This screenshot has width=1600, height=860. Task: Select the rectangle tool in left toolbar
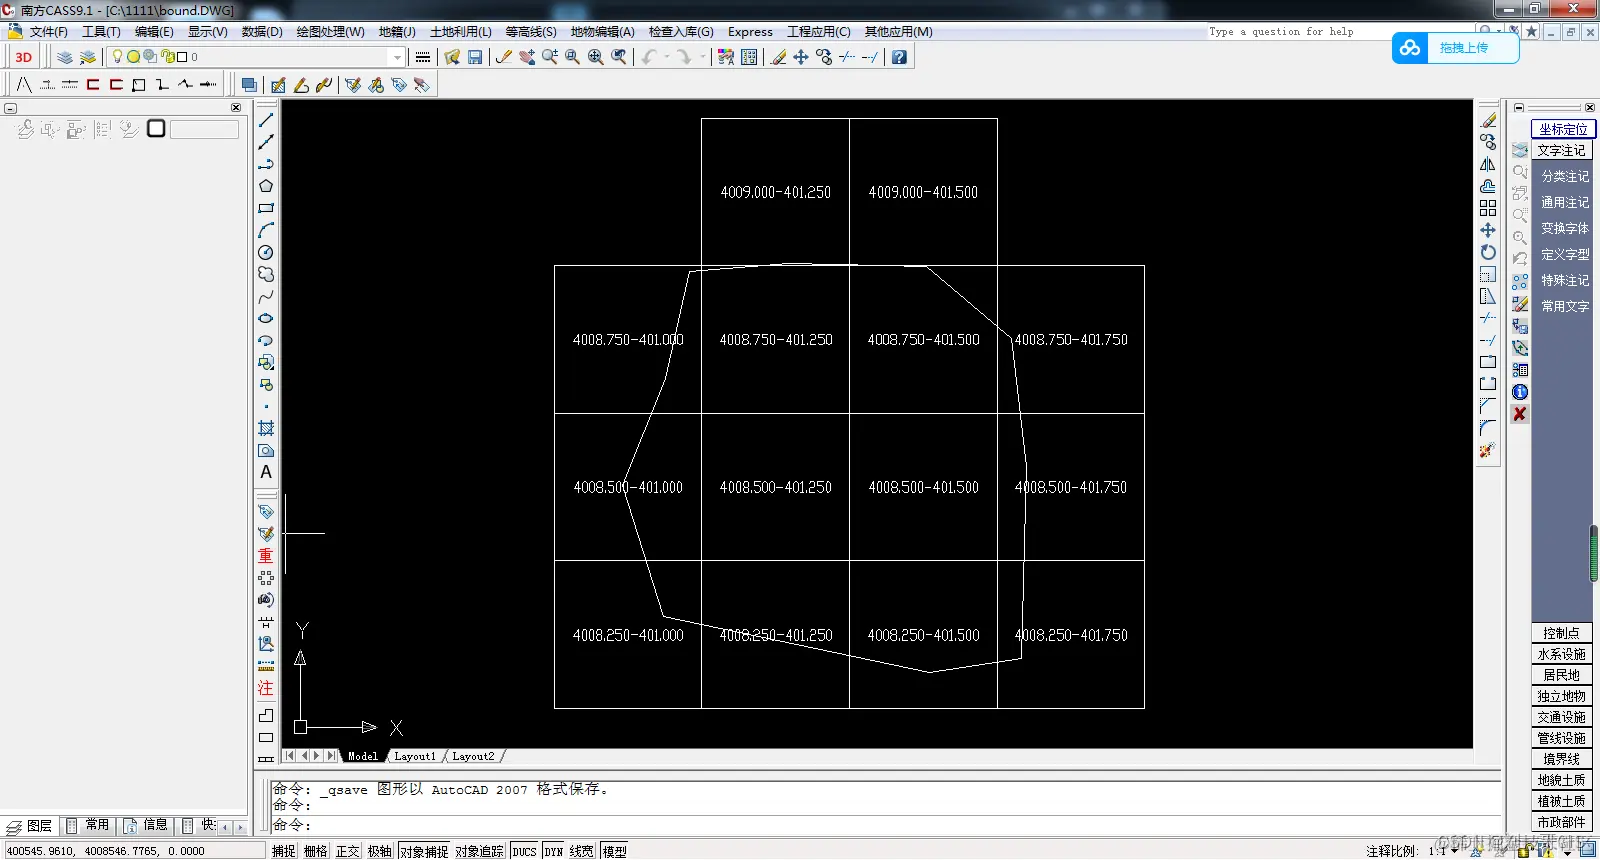click(x=266, y=208)
